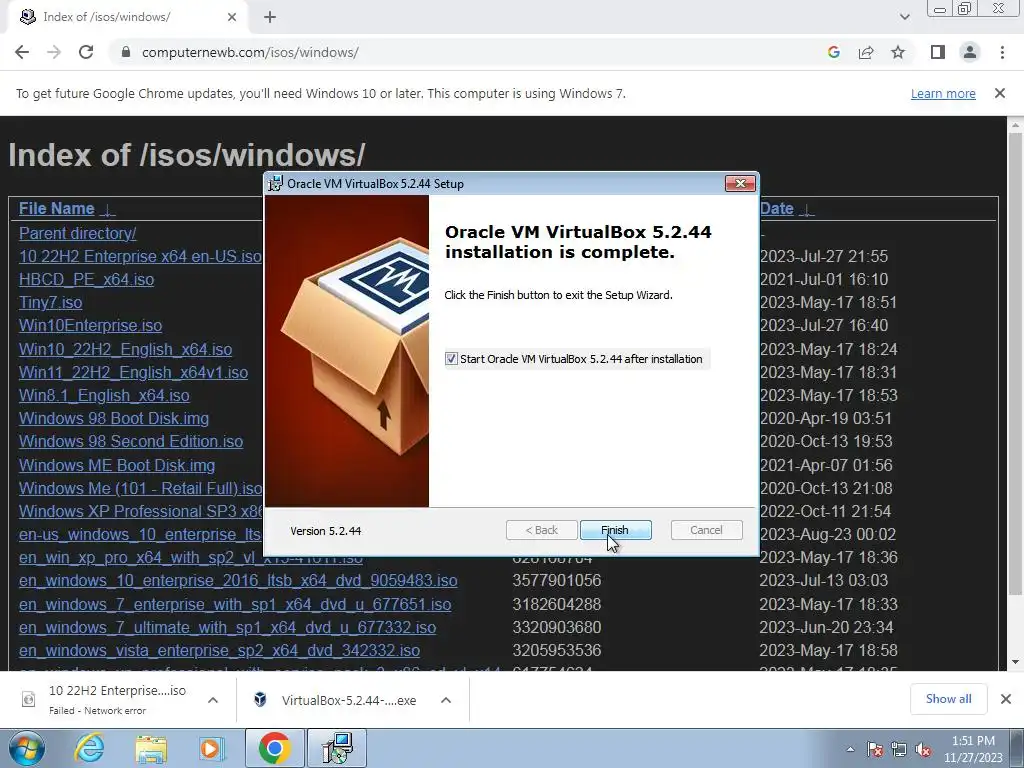Viewport: 1024px width, 768px height.
Task: Click page vertical scrollbar up arrow
Action: [x=1015, y=124]
